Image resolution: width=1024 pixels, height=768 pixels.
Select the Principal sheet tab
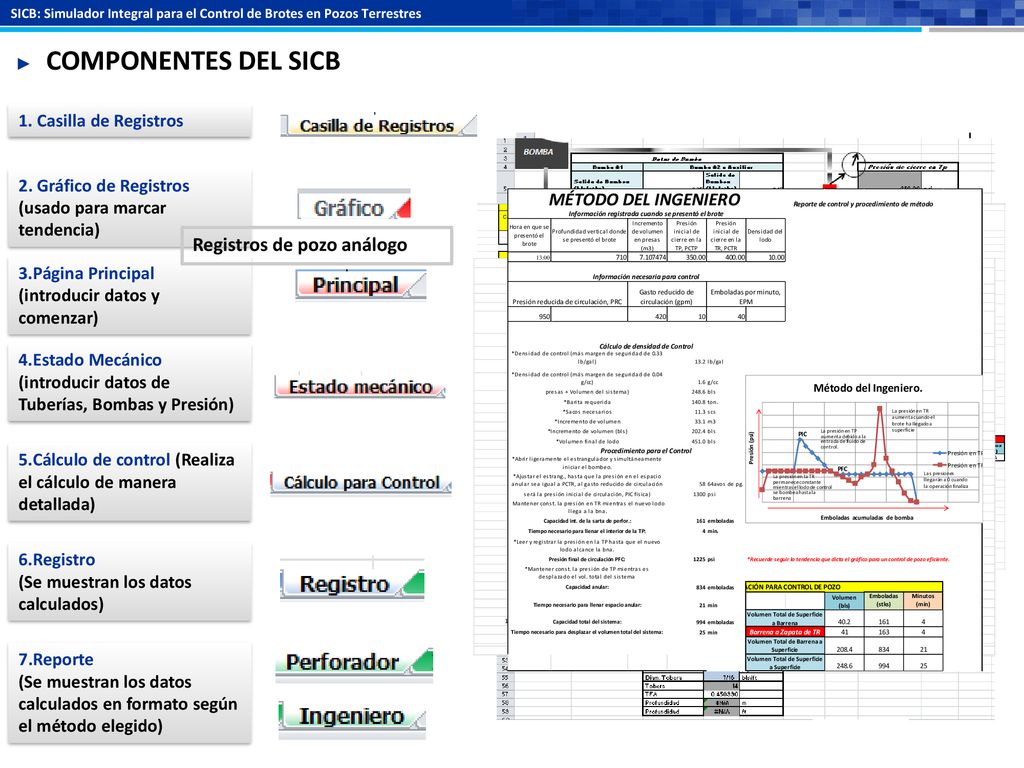[x=360, y=285]
